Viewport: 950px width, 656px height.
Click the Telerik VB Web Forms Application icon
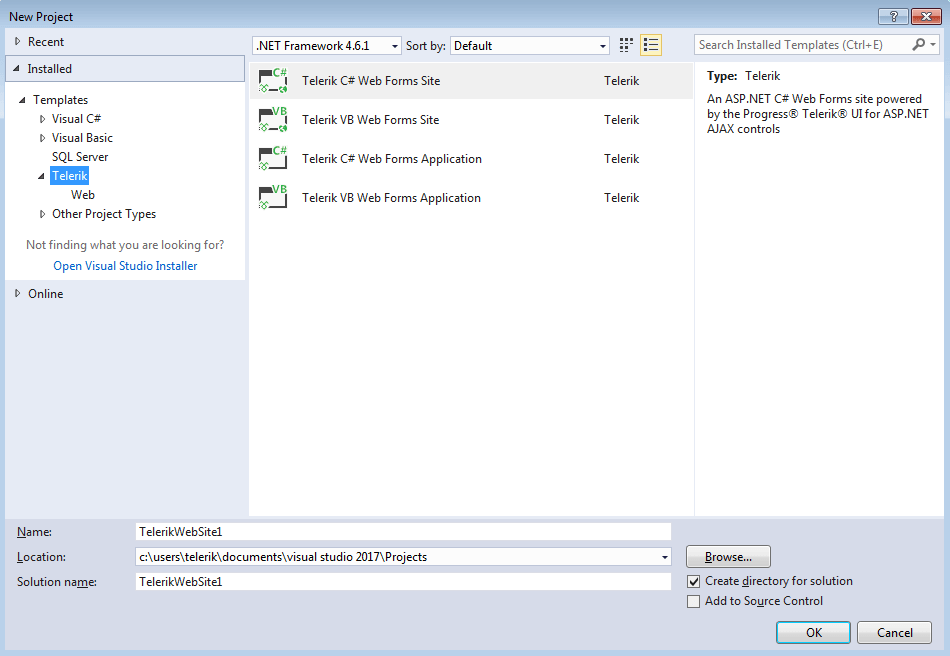[x=273, y=197]
